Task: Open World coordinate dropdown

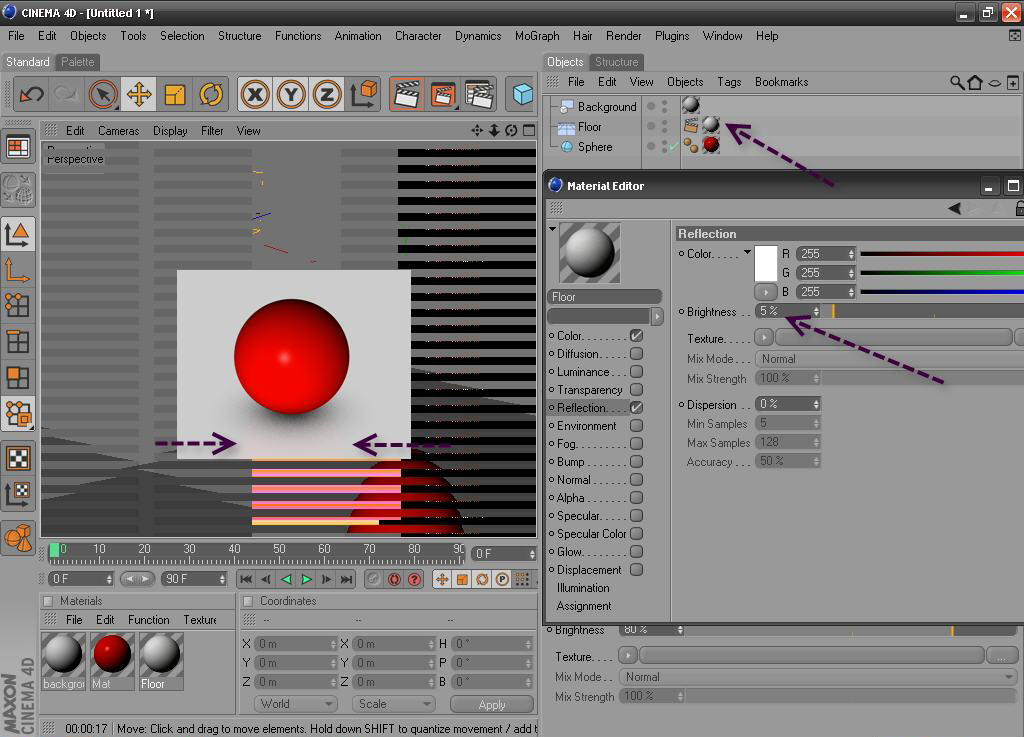Action: pyautogui.click(x=296, y=704)
